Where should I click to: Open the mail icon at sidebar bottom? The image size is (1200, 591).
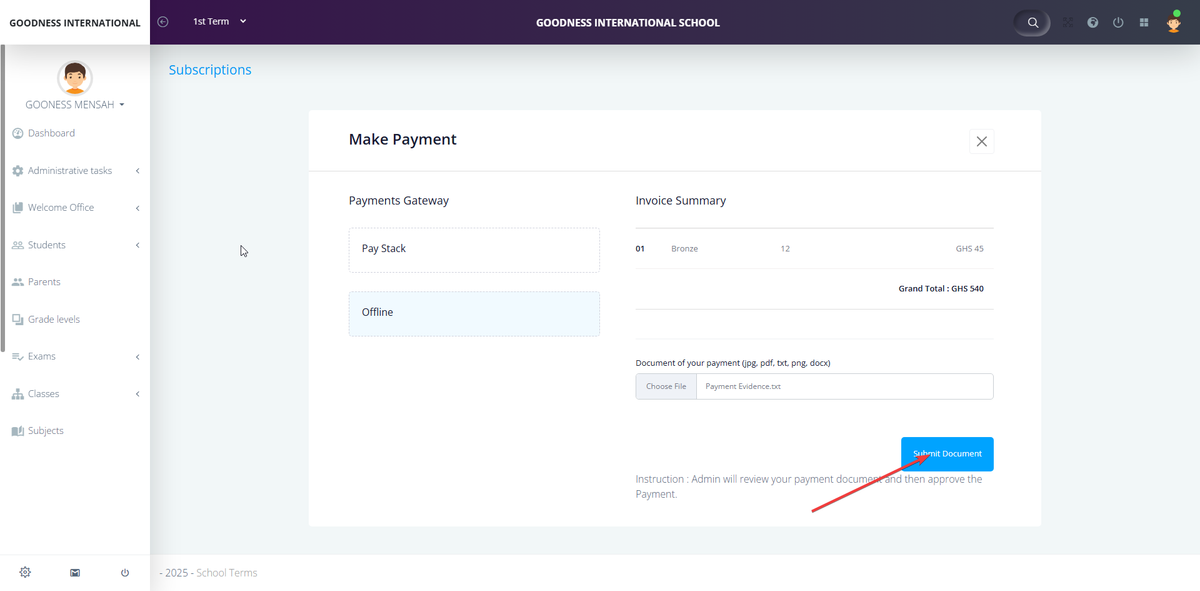pos(75,573)
